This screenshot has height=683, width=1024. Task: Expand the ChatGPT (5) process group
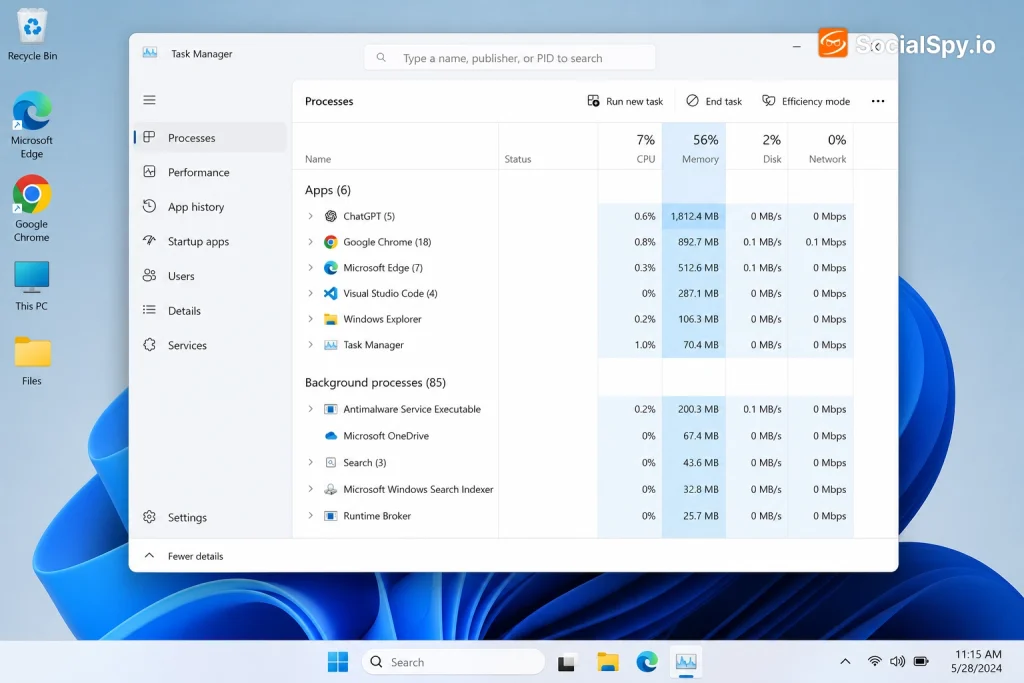[x=310, y=216]
